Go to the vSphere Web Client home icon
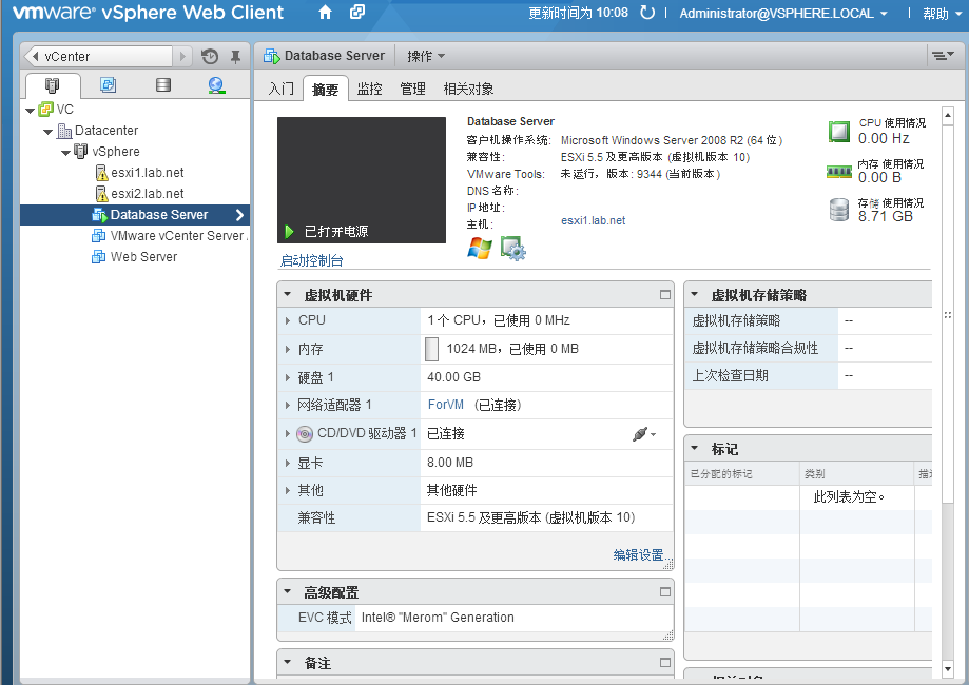This screenshot has height=686, width=970. coord(325,12)
